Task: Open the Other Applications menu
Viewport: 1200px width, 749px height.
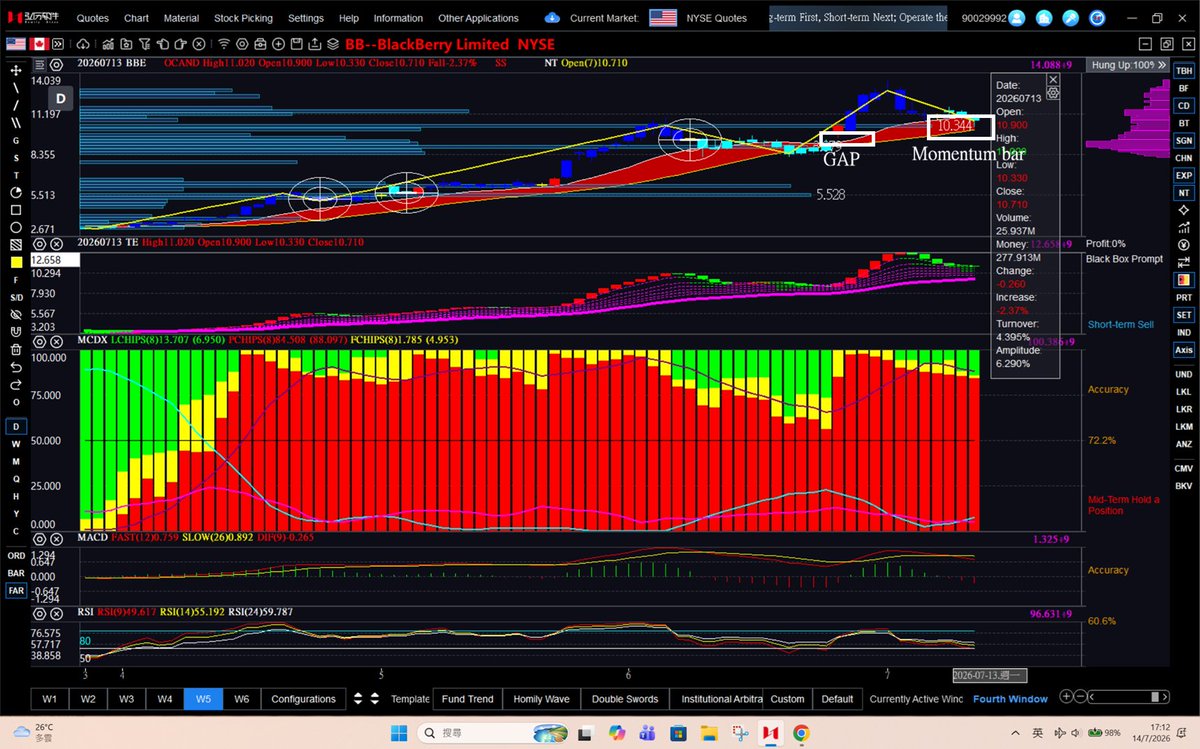Action: point(478,18)
